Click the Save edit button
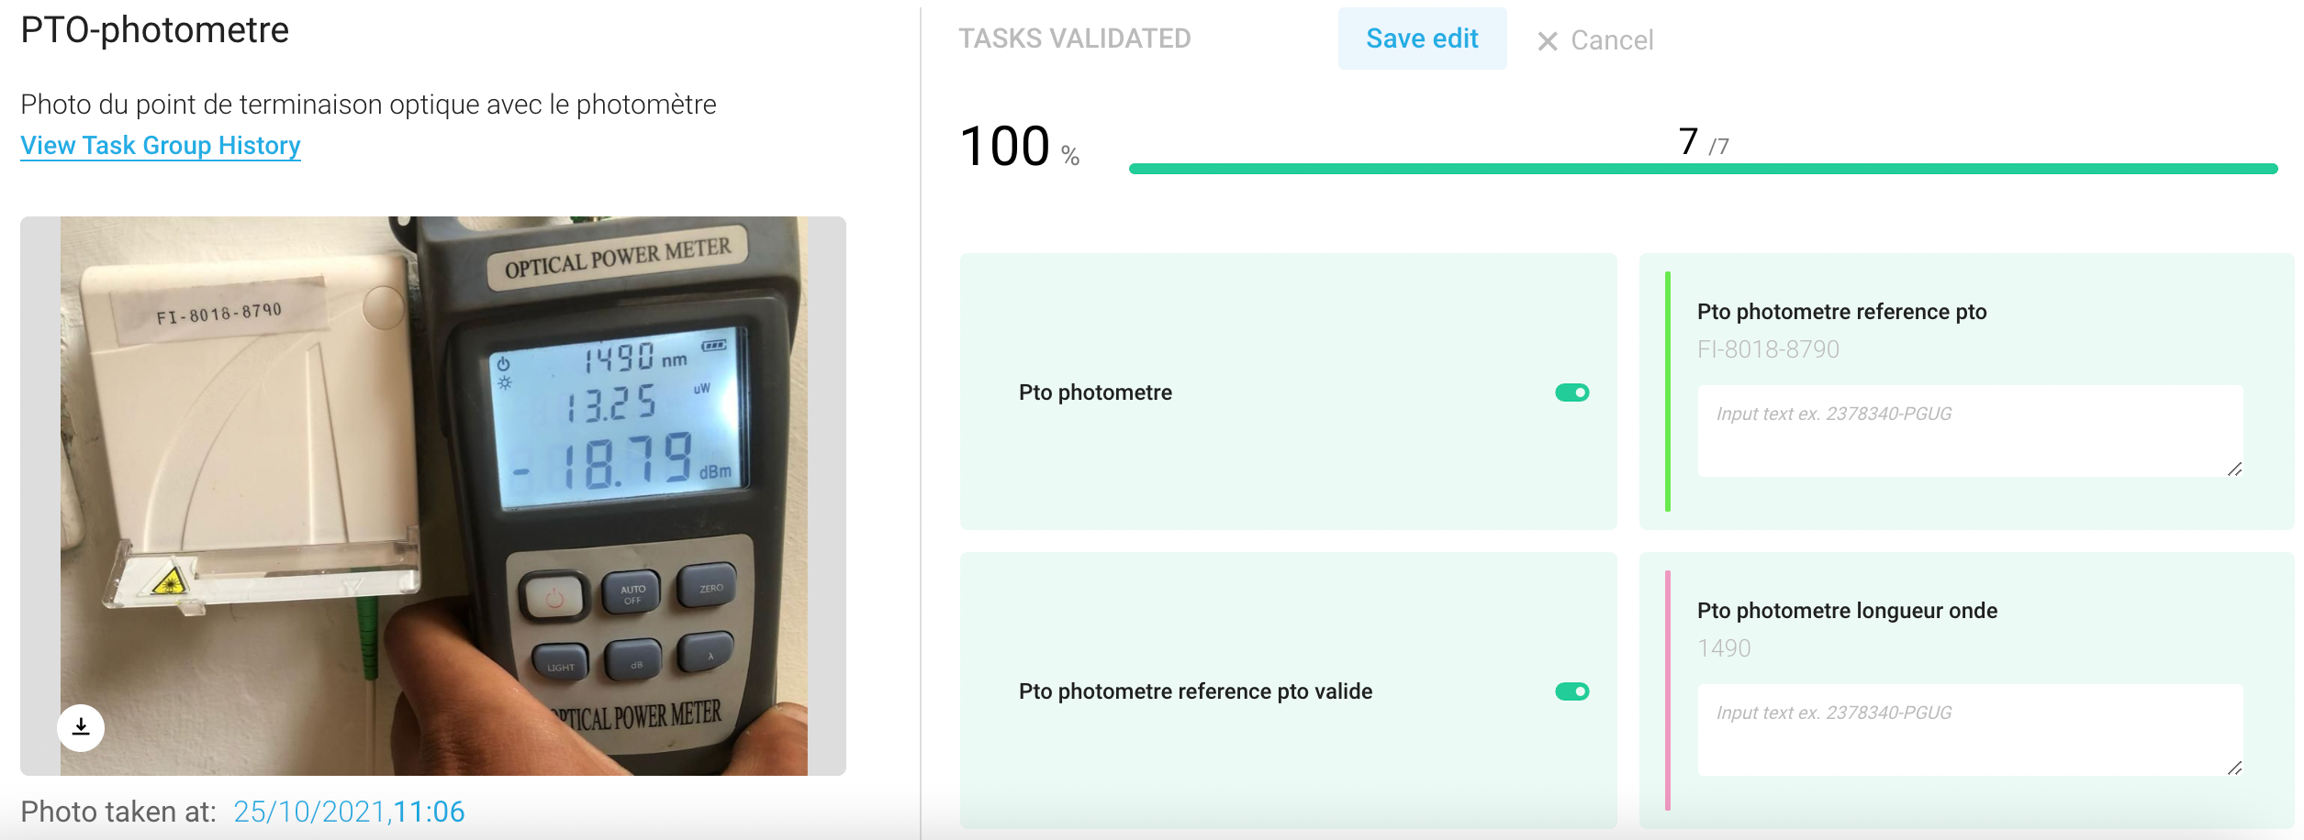2304x840 pixels. click(x=1422, y=39)
